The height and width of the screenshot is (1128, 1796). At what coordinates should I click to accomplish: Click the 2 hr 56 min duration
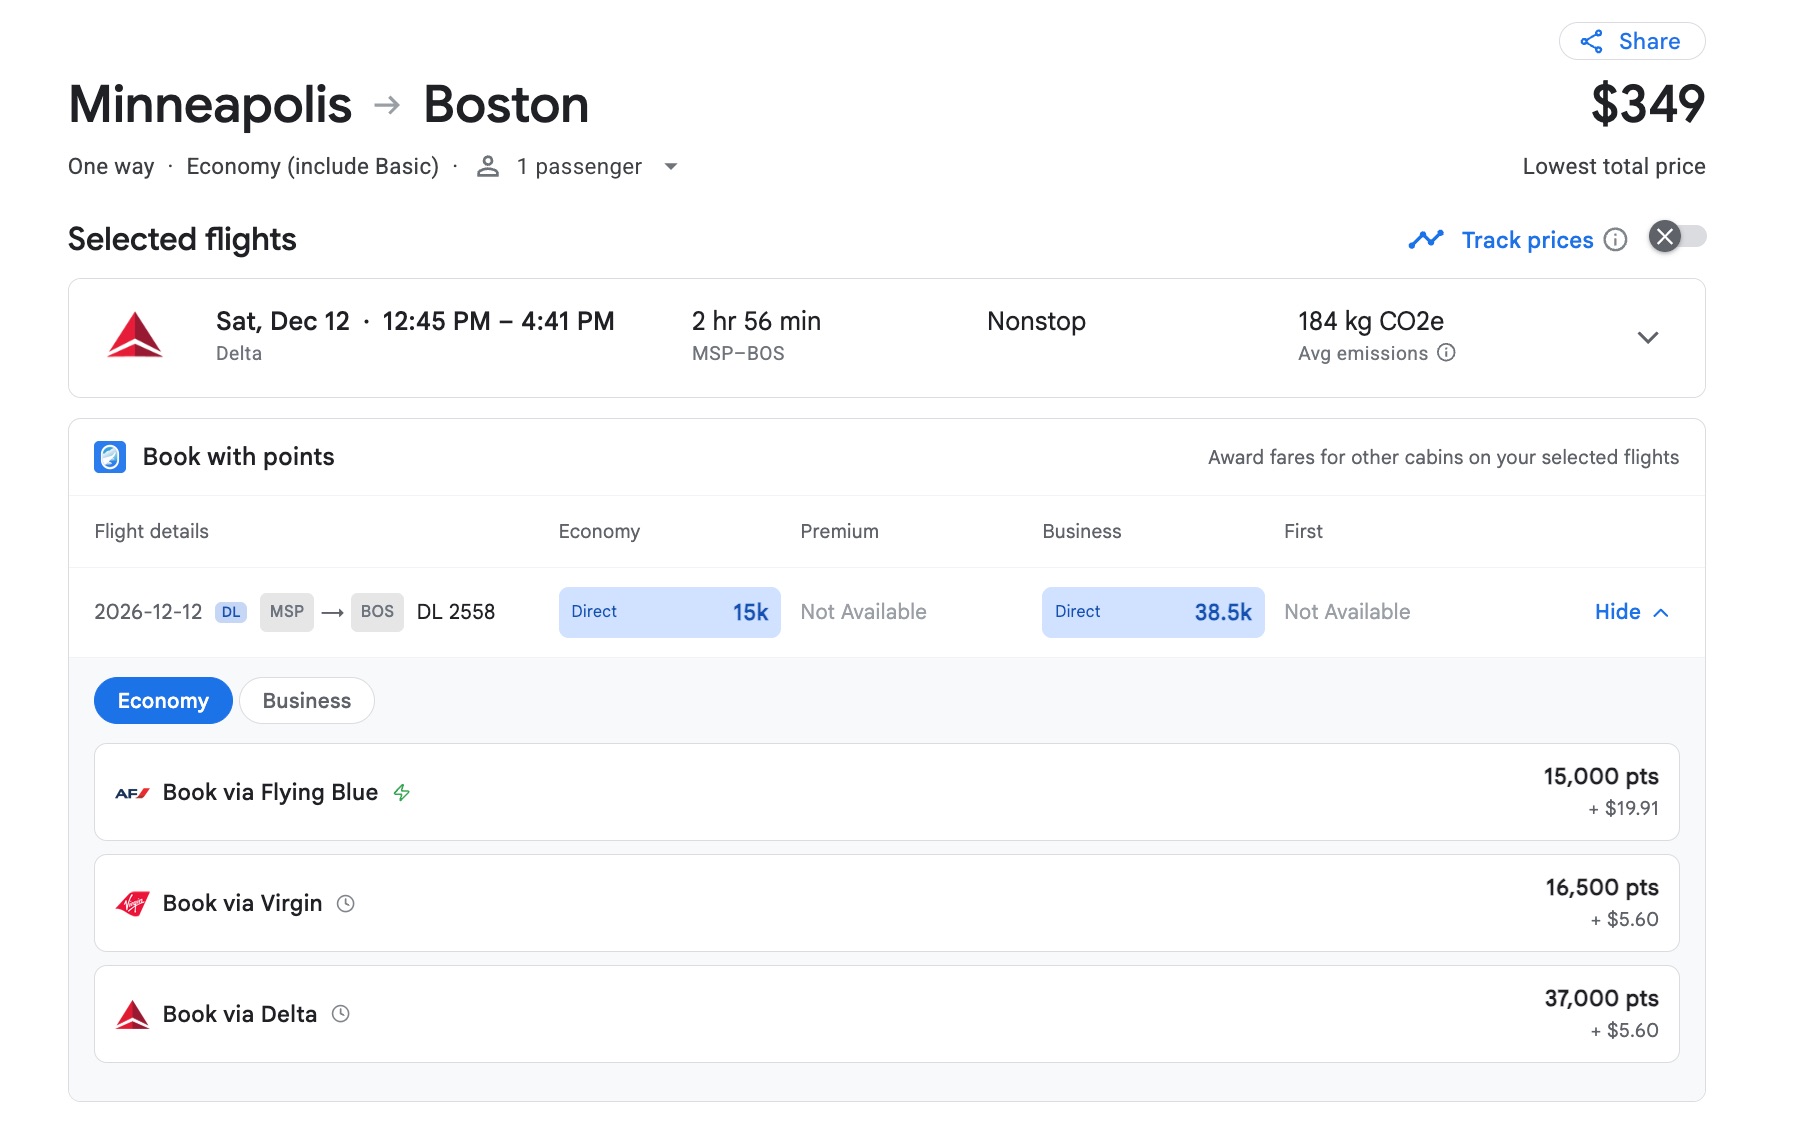[756, 321]
